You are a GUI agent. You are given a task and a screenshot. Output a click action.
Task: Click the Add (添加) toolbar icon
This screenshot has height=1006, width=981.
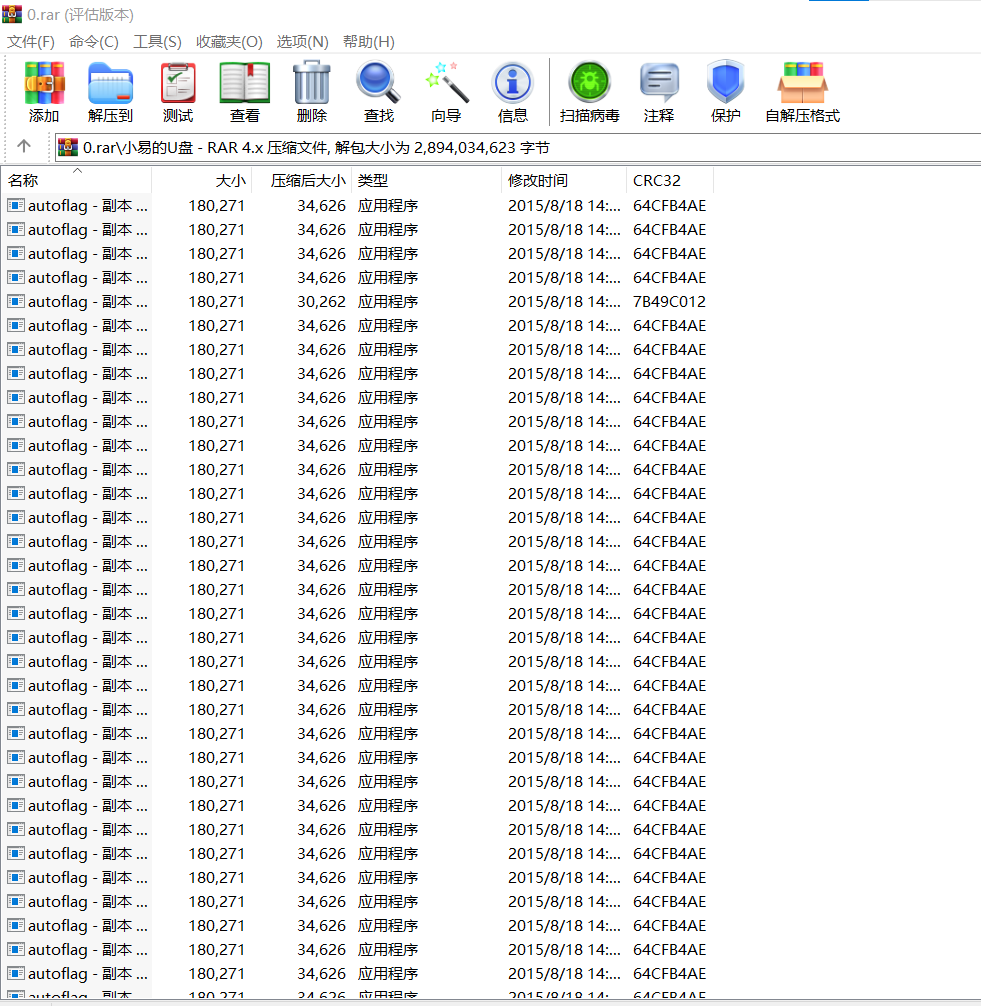tap(44, 91)
